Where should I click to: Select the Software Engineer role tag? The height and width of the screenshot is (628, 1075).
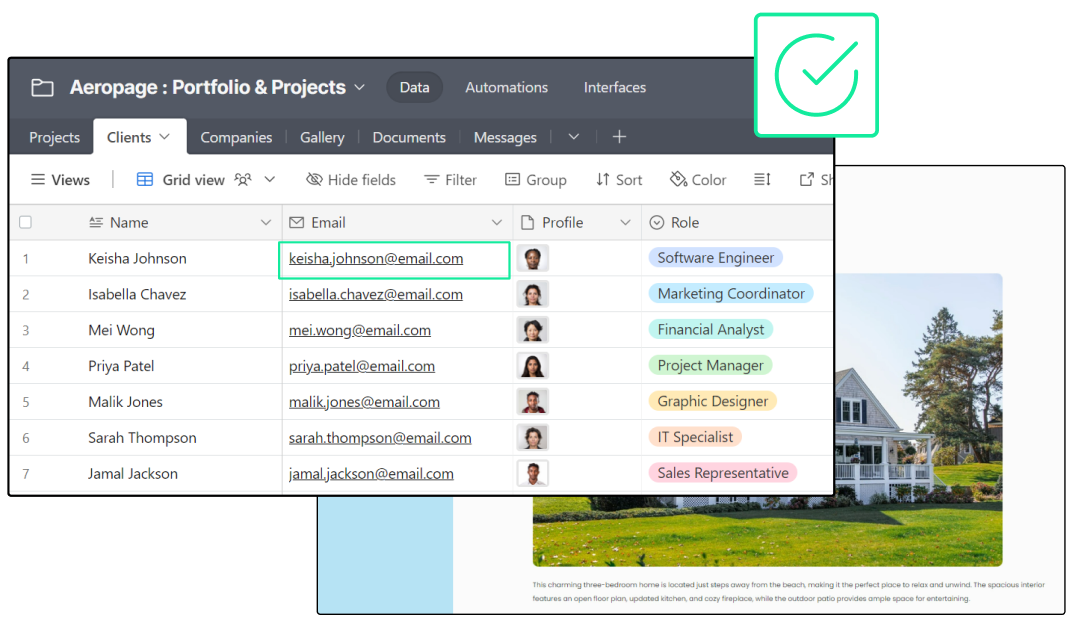coord(716,258)
